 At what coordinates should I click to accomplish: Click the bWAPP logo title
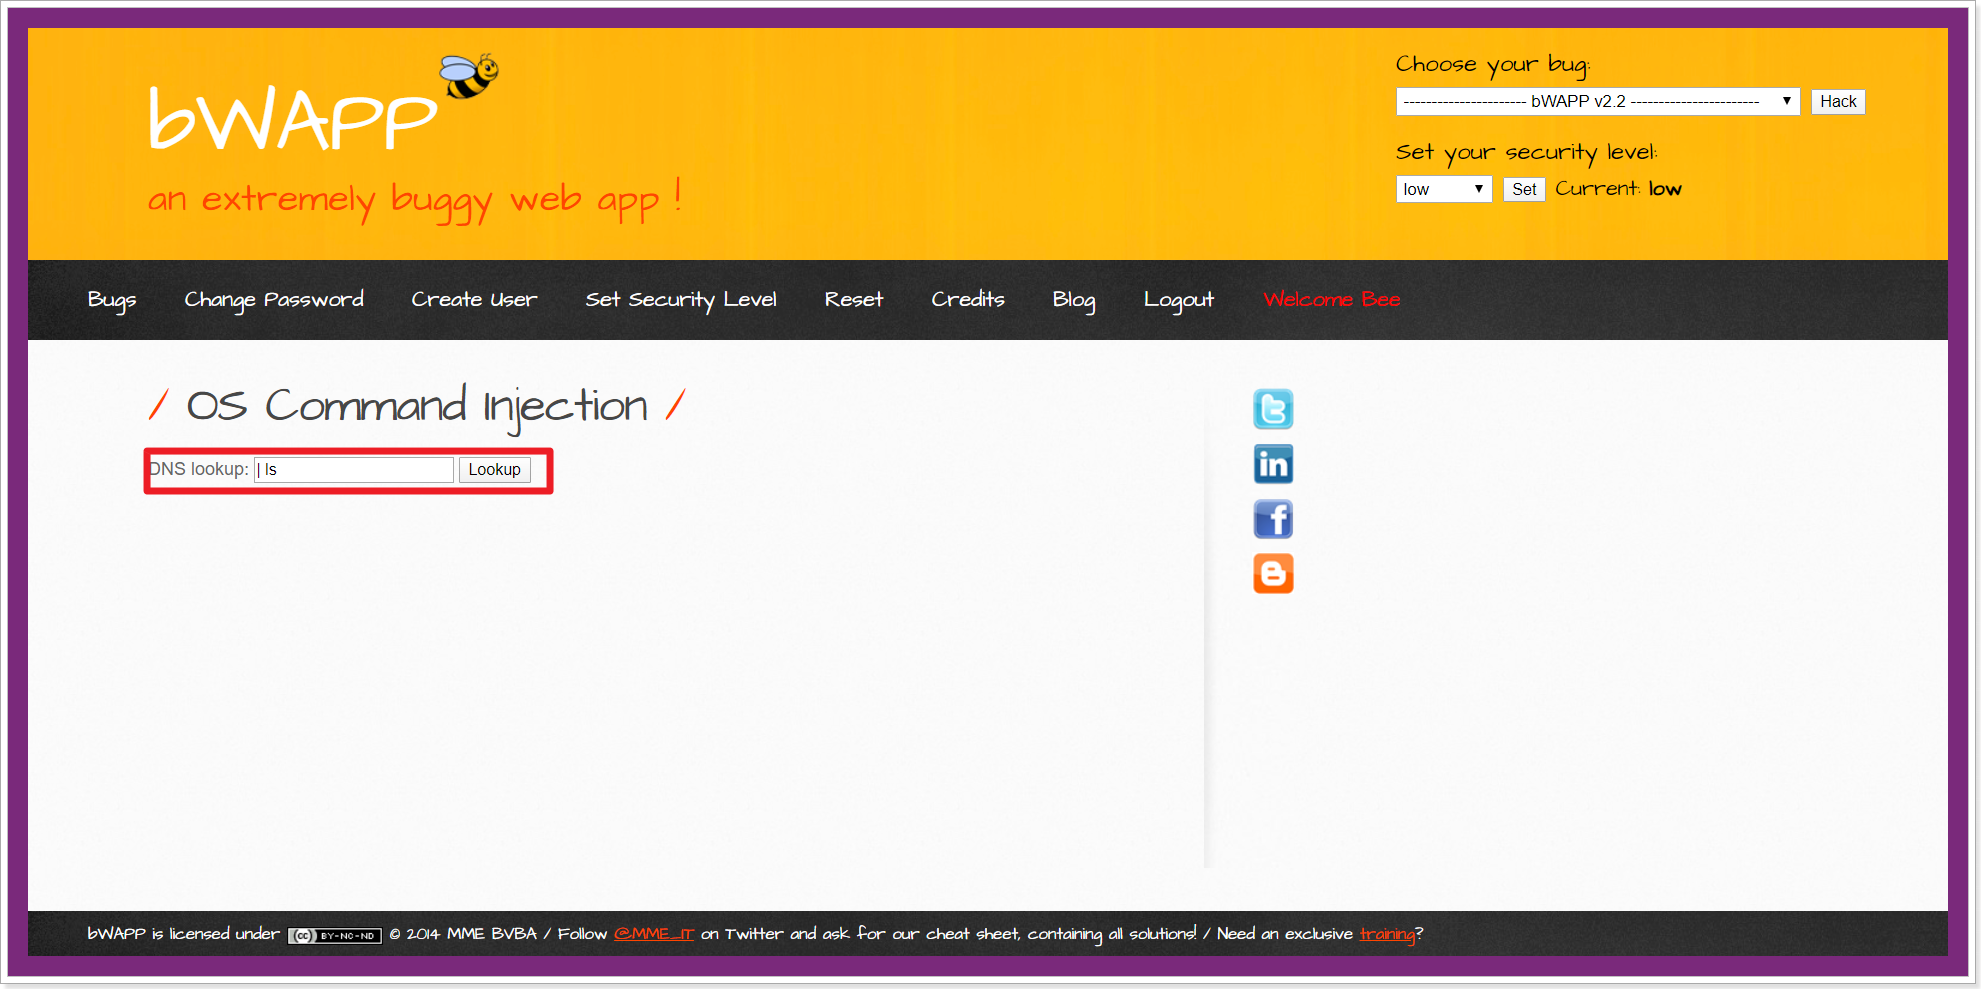point(293,120)
